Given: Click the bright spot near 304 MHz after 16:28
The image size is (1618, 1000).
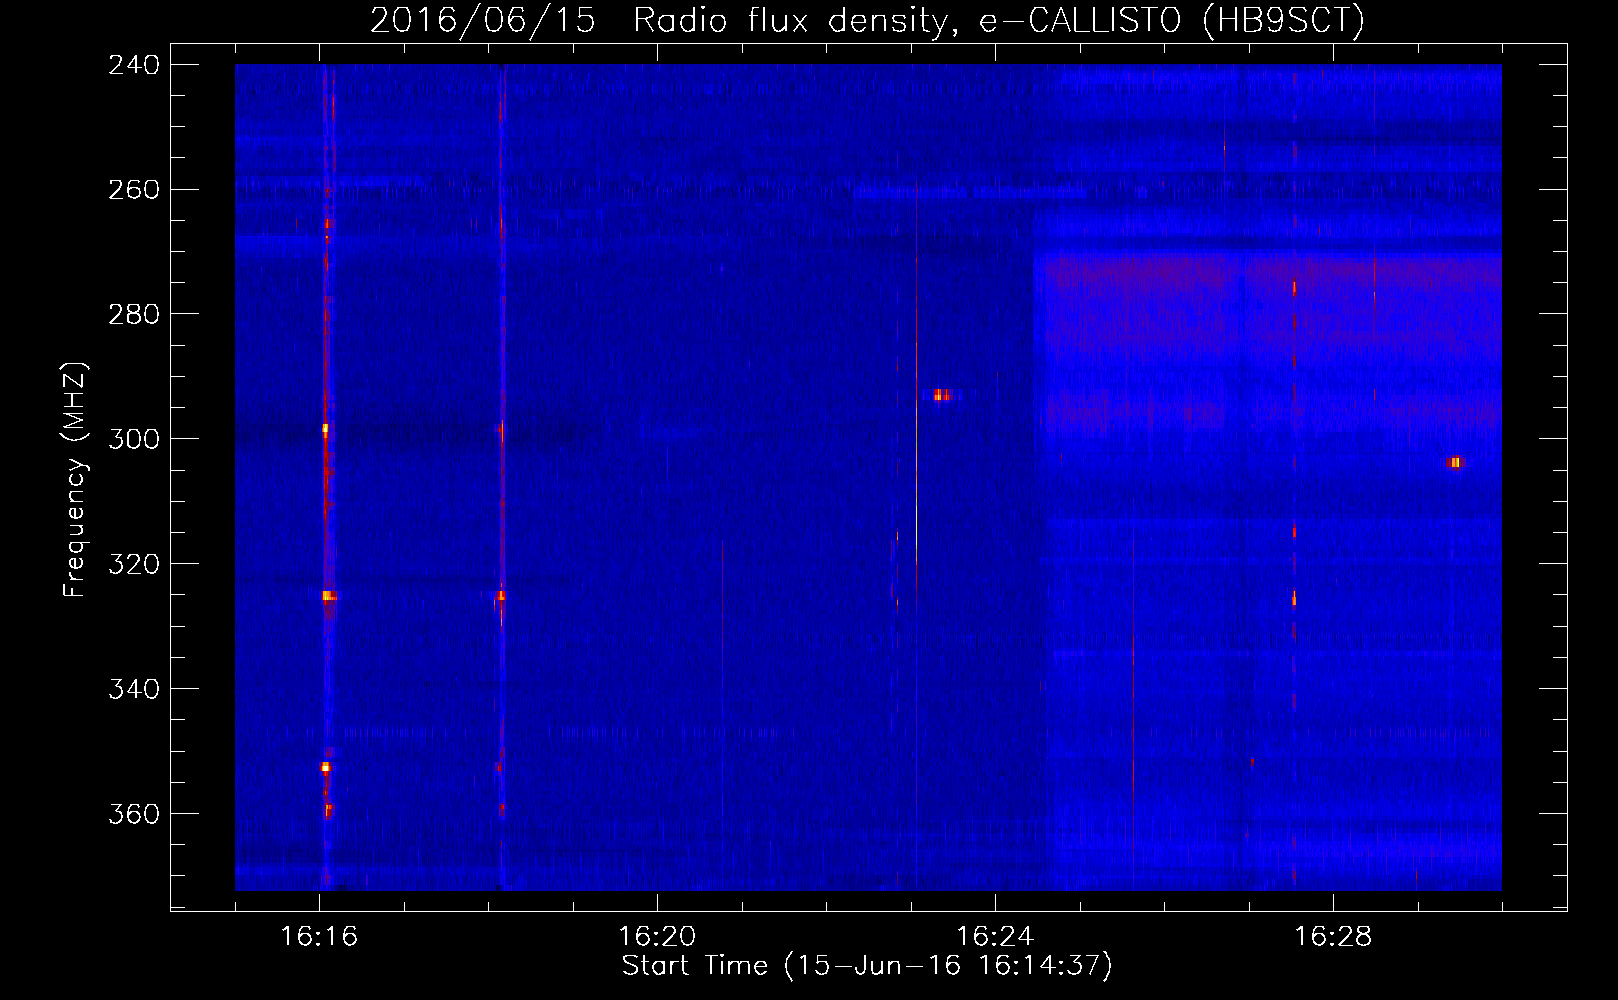Looking at the screenshot, I should point(1455,462).
